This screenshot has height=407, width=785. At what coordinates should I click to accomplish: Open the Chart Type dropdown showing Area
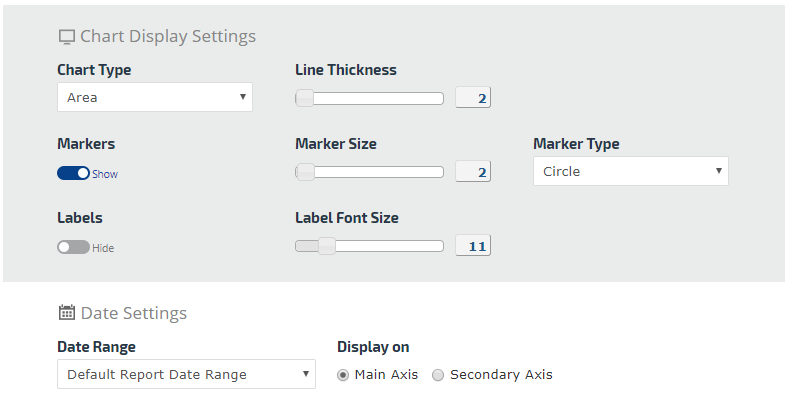(155, 98)
